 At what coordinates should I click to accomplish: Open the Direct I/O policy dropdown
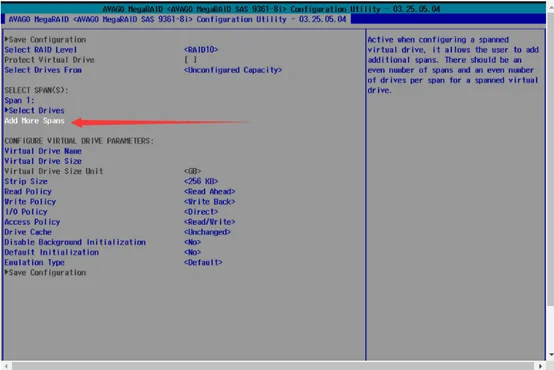(201, 212)
